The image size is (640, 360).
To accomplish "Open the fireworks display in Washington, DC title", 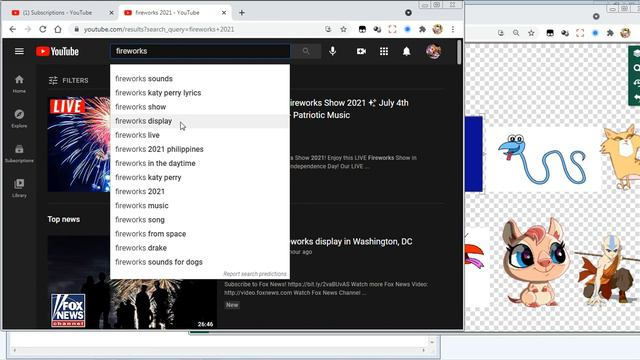I will [351, 242].
